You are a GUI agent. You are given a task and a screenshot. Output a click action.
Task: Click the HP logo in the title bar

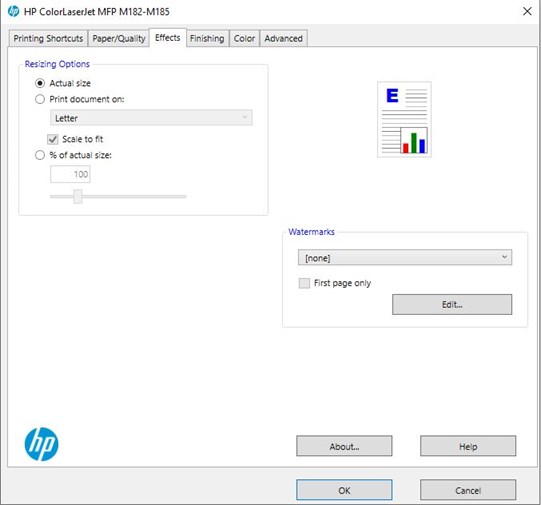pos(13,11)
